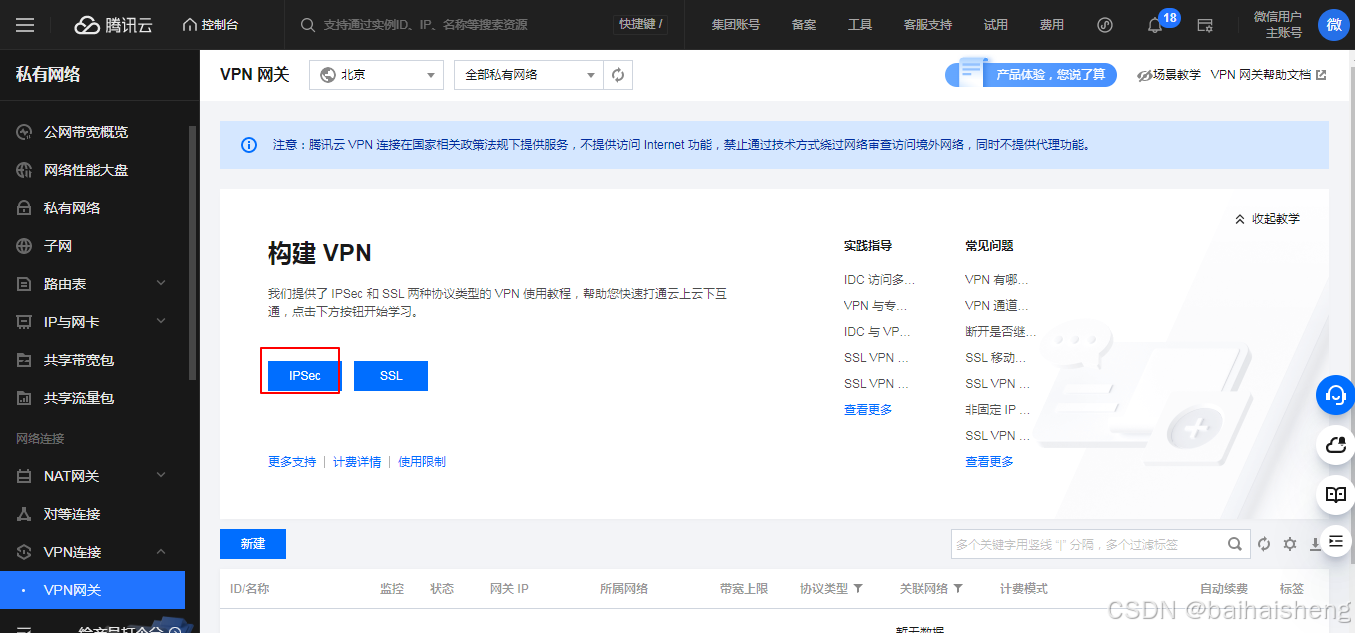Collapse the VPN连接 sidebar group

[x=93, y=552]
